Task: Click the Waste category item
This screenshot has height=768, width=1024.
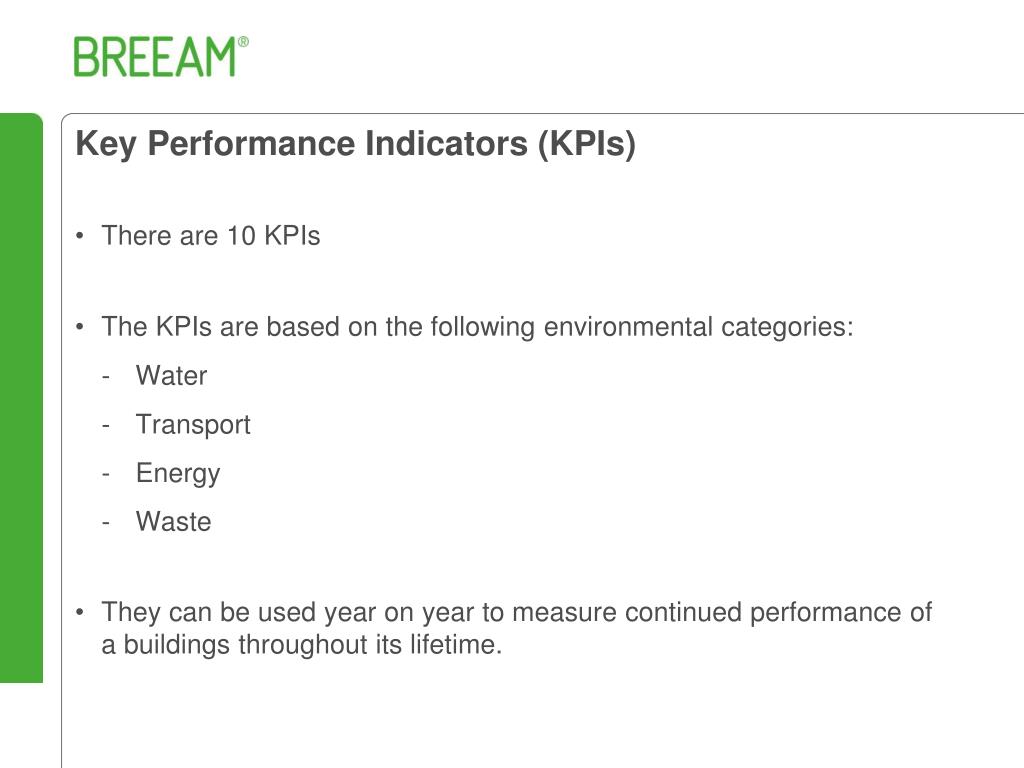Action: click(x=173, y=522)
